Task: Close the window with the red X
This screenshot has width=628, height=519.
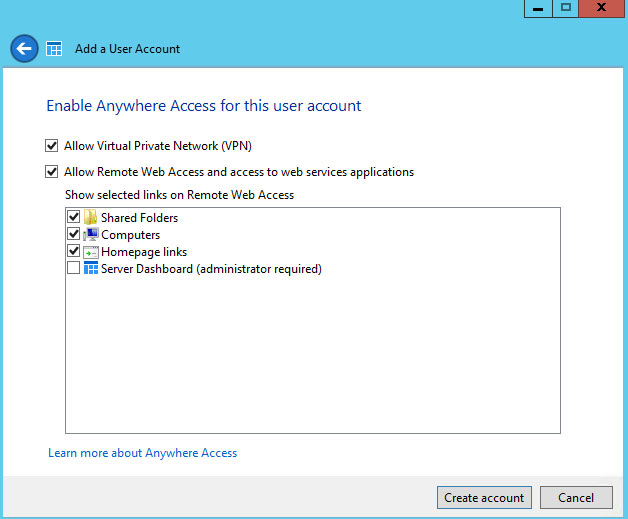Action: (x=603, y=7)
